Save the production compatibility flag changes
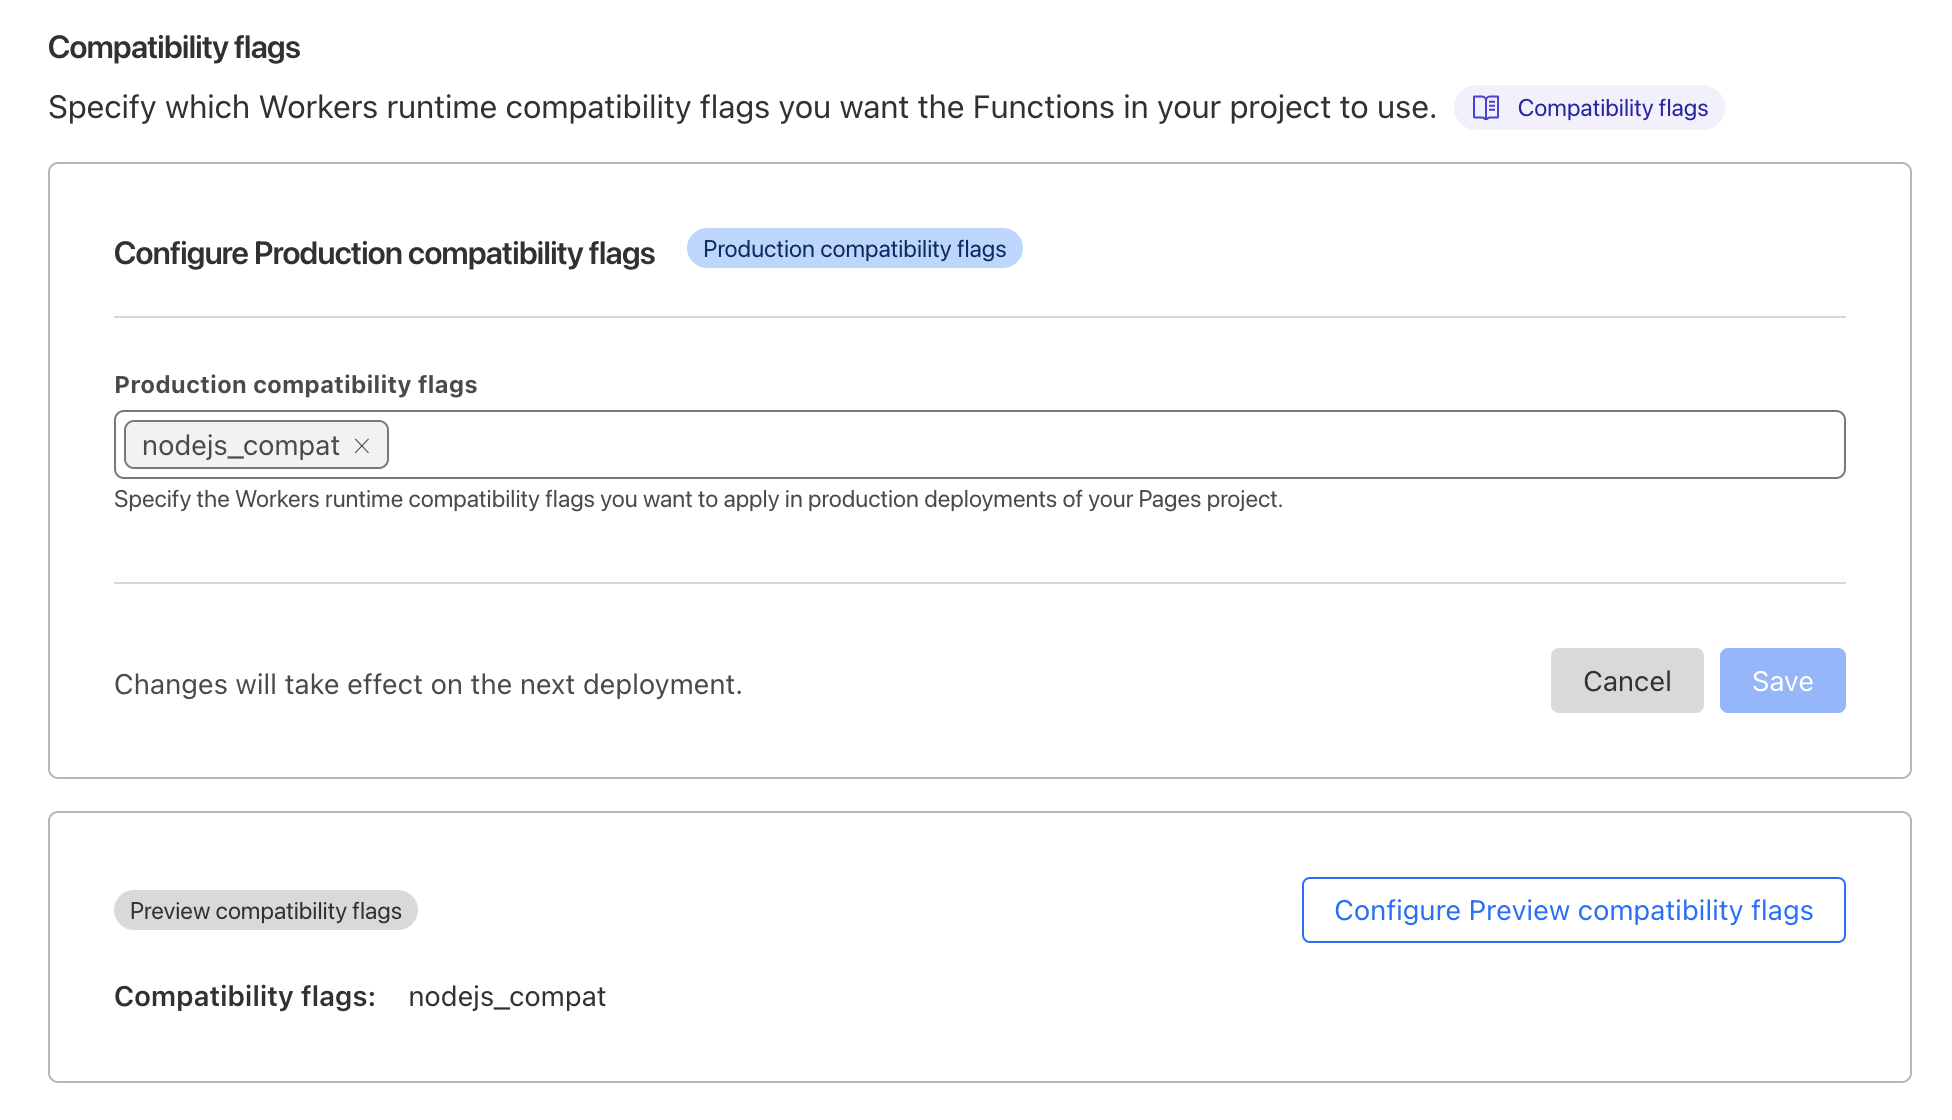 click(1781, 680)
